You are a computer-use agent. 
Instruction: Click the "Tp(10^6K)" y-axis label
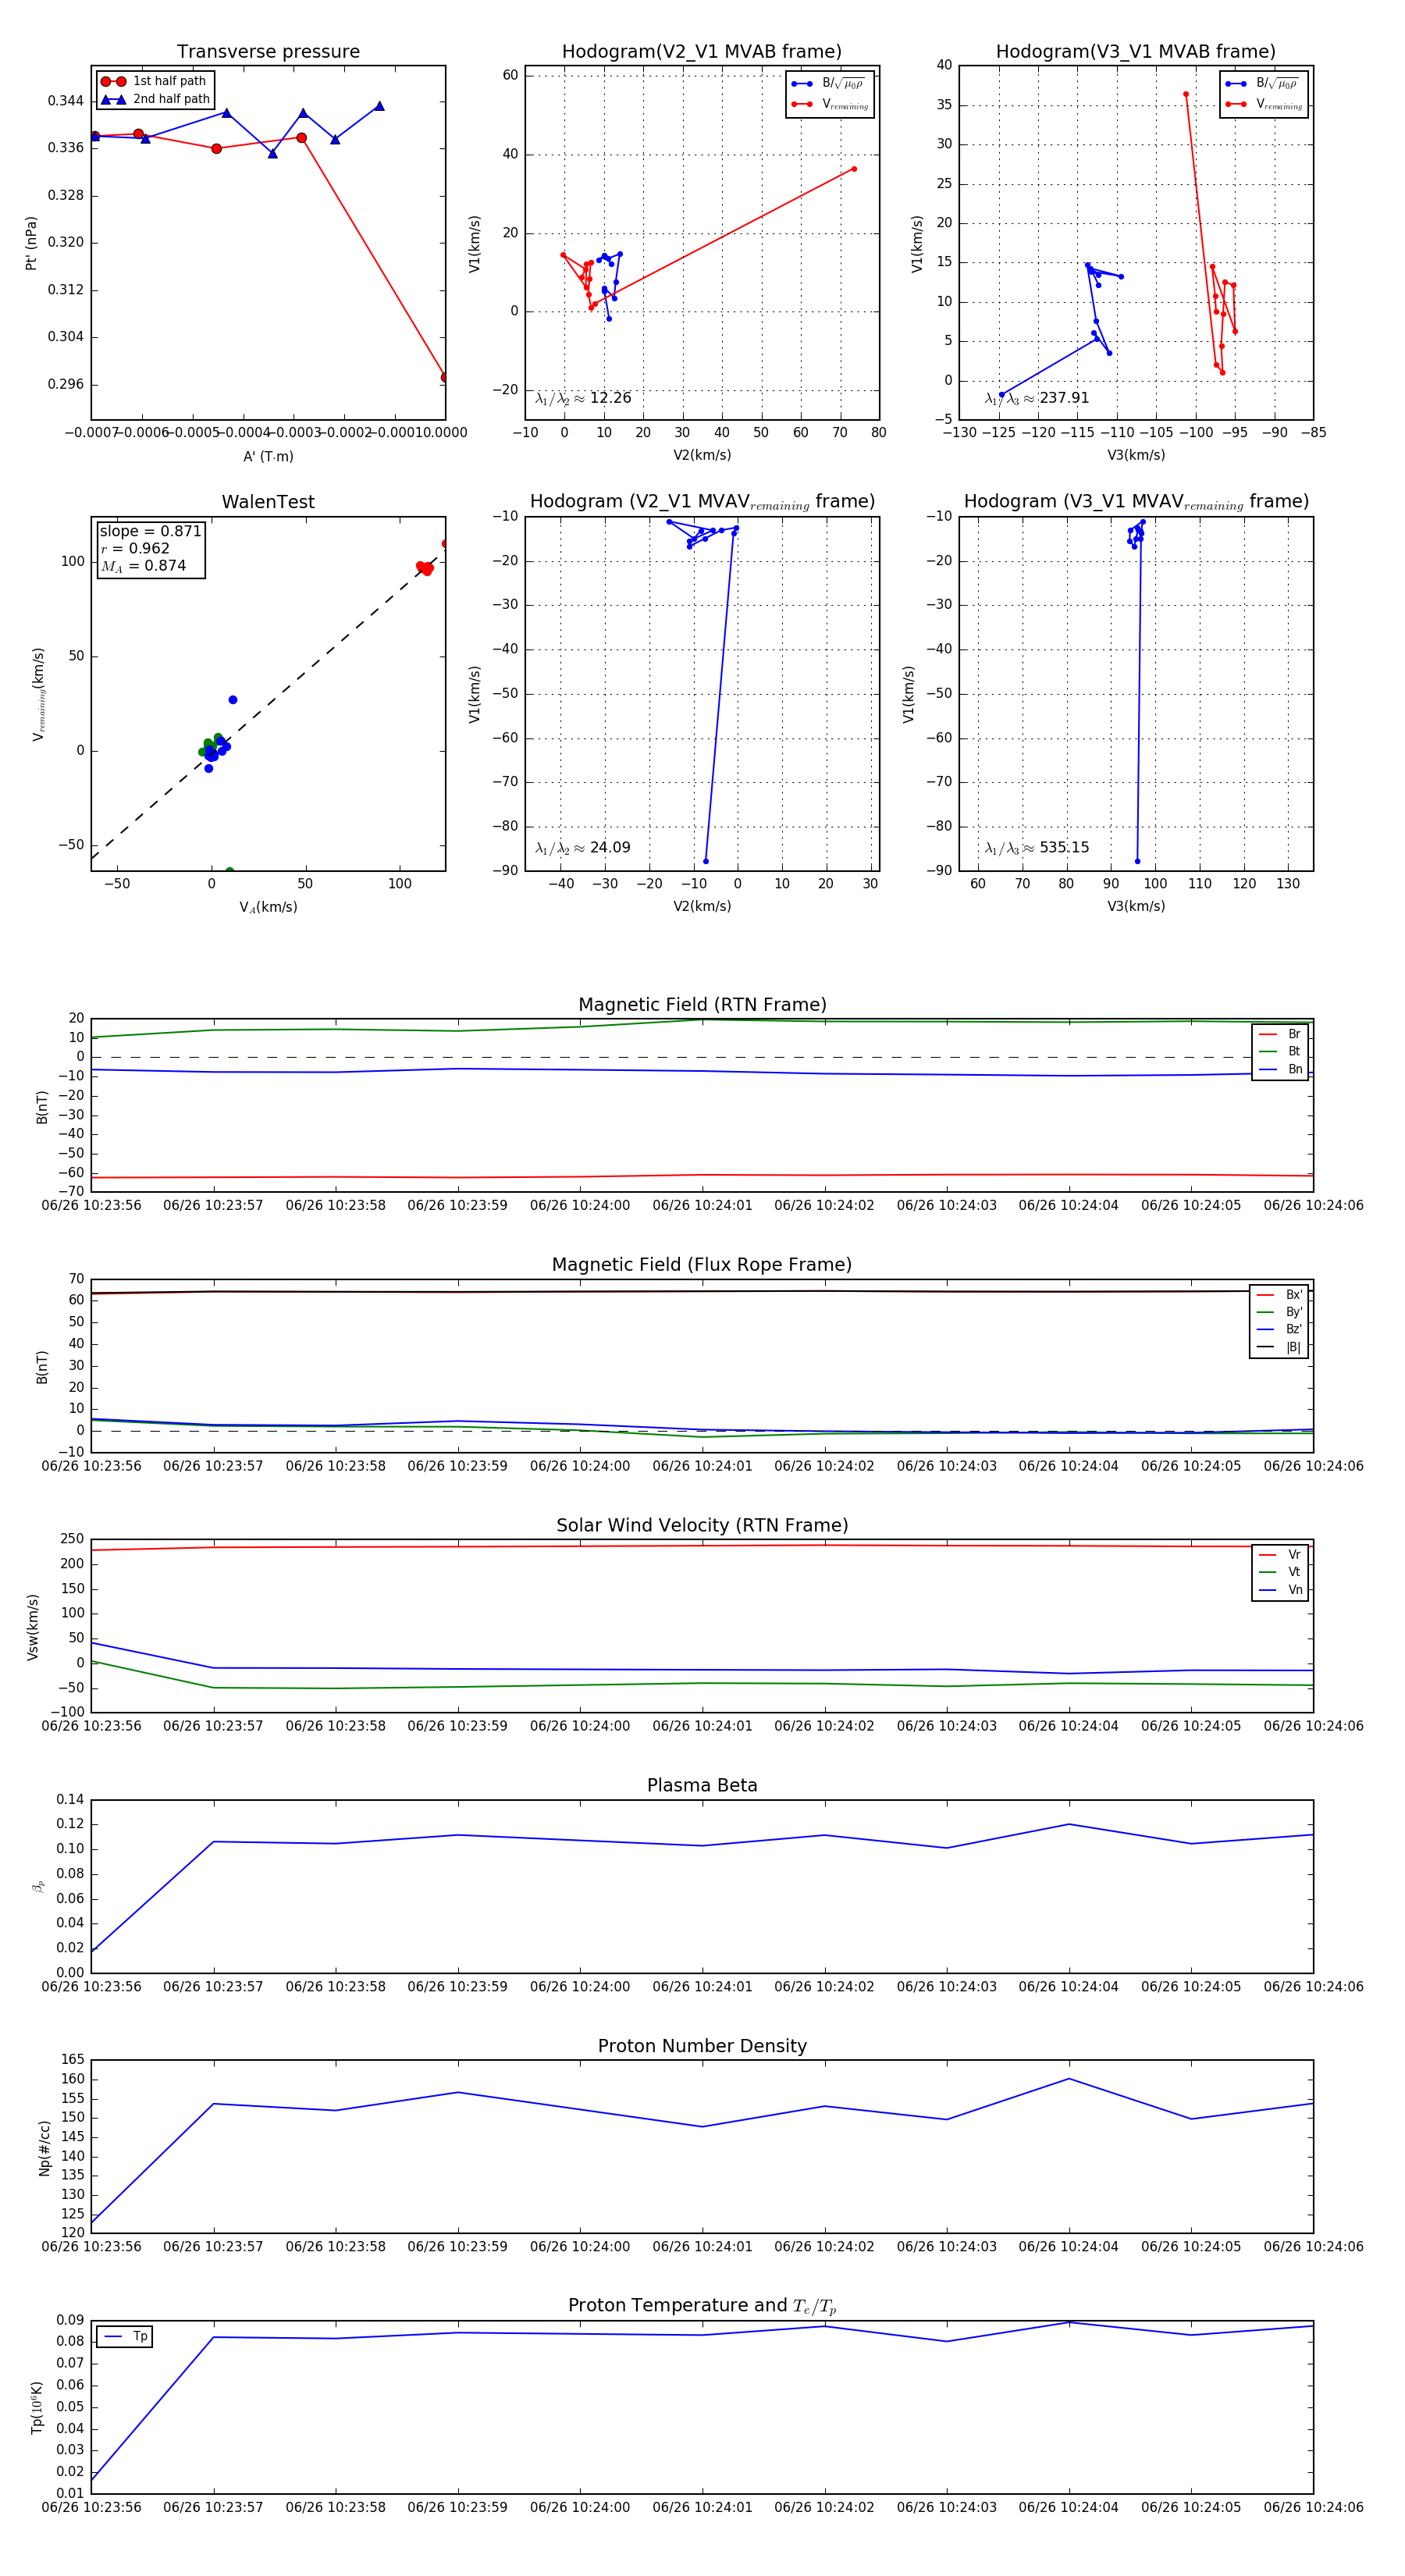point(37,2407)
